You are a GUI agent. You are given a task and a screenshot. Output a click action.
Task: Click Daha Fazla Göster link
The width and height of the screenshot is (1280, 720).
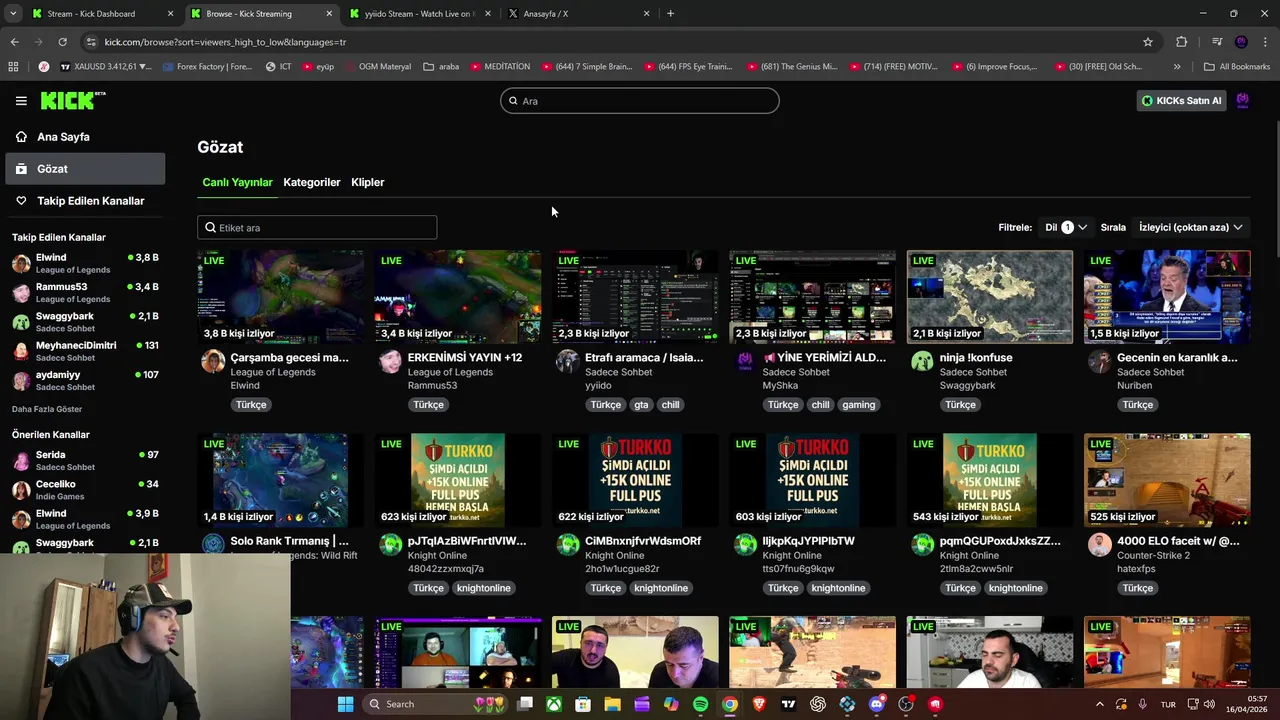pyautogui.click(x=47, y=409)
